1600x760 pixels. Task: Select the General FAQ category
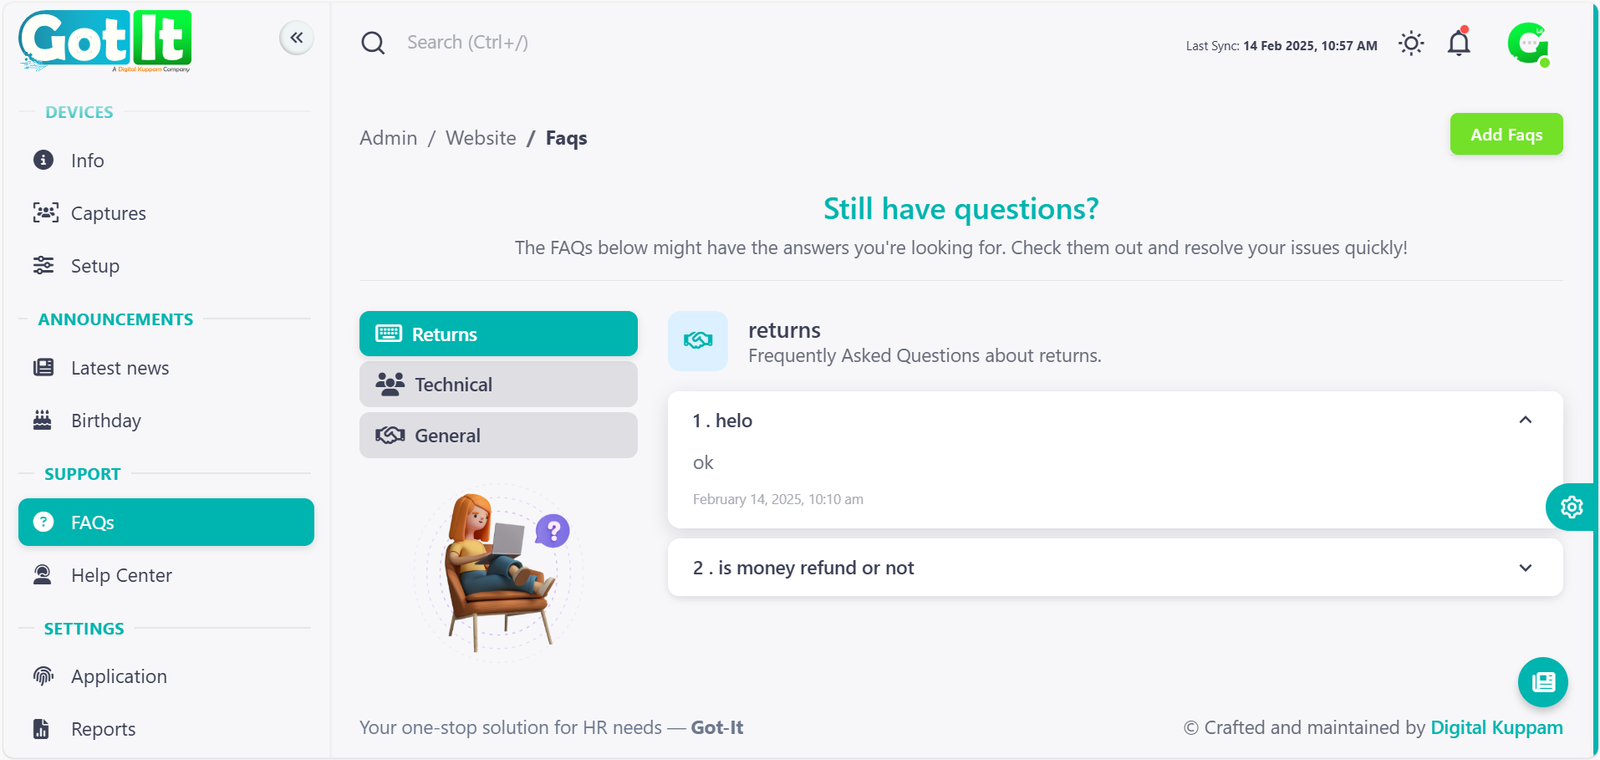click(498, 436)
